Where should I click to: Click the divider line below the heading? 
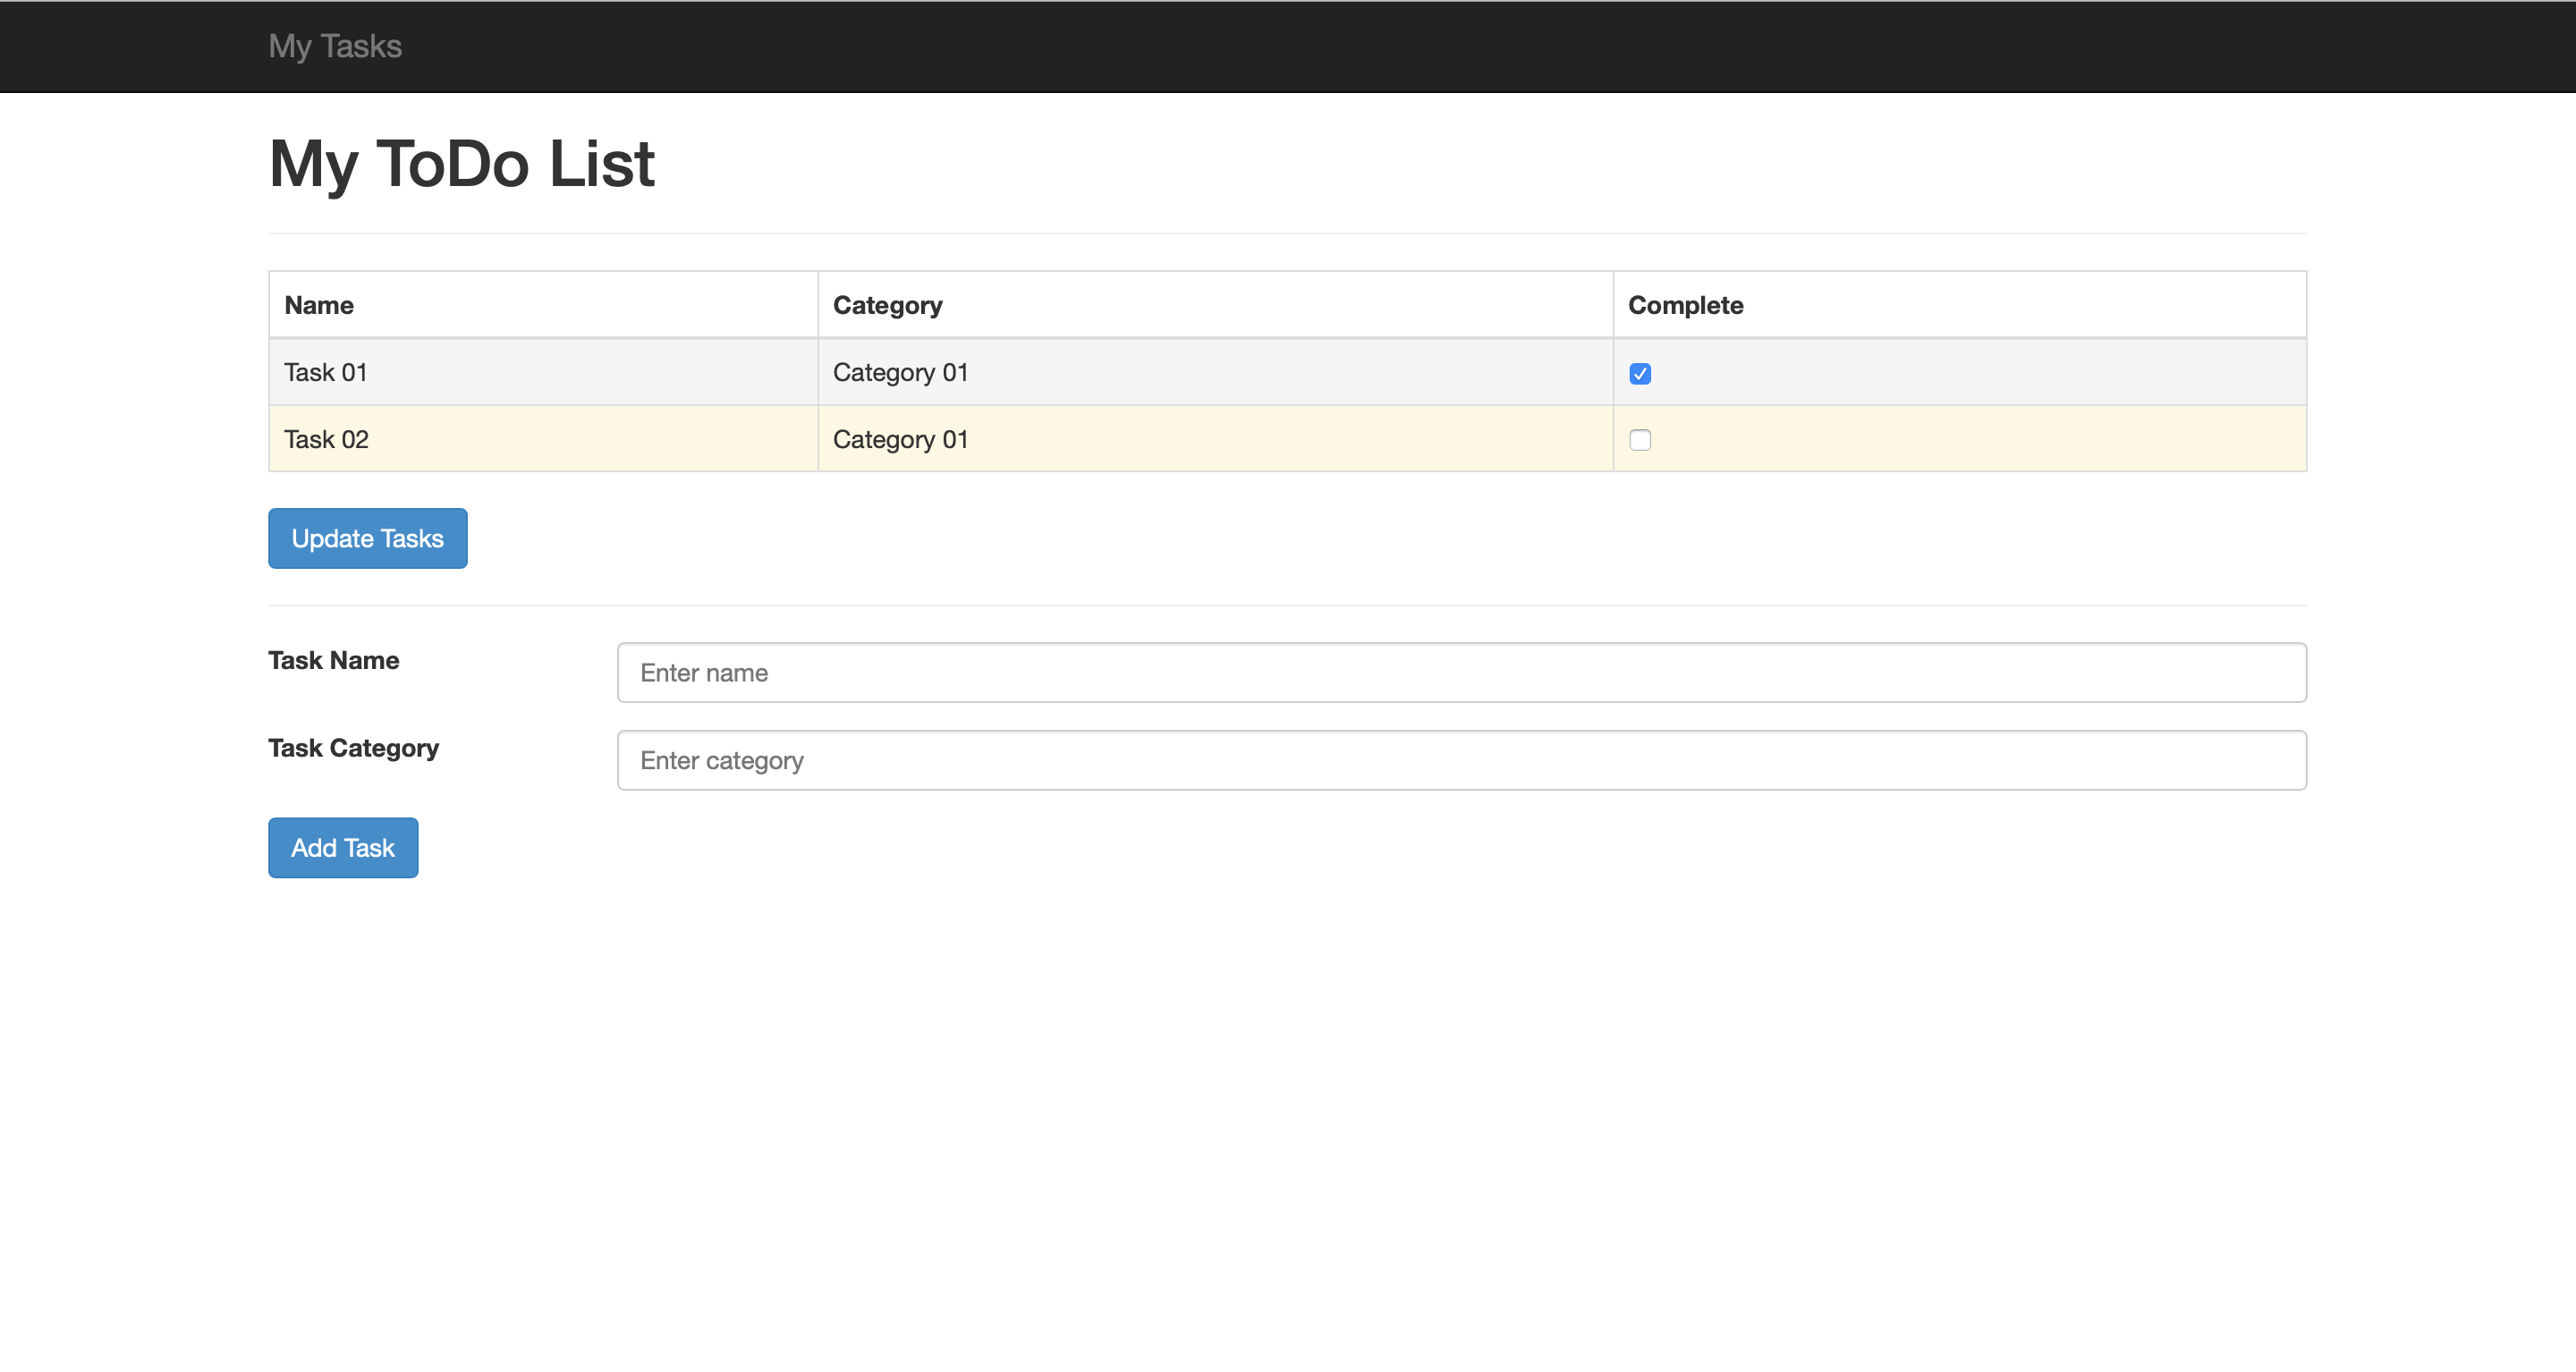1287,234
